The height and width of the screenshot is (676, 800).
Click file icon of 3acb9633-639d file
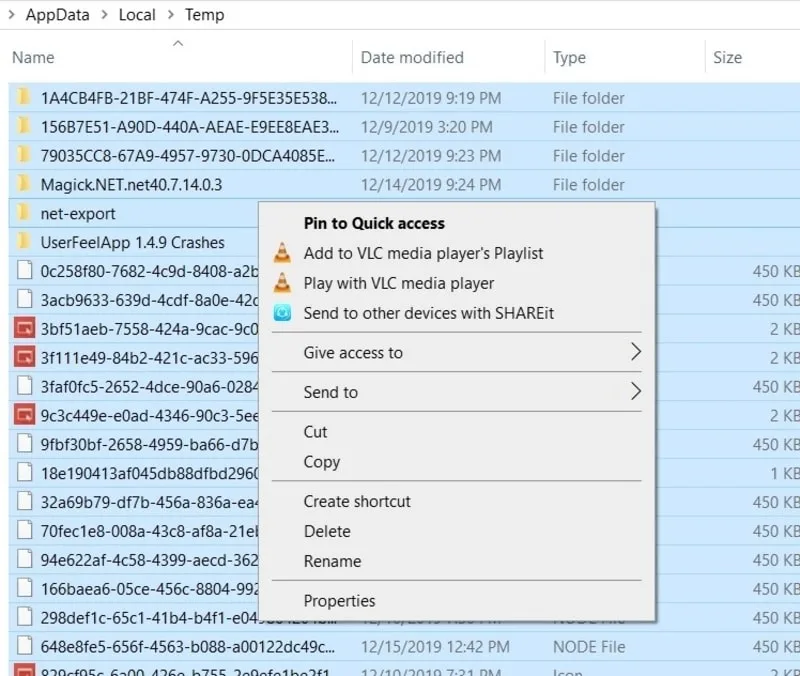[24, 299]
